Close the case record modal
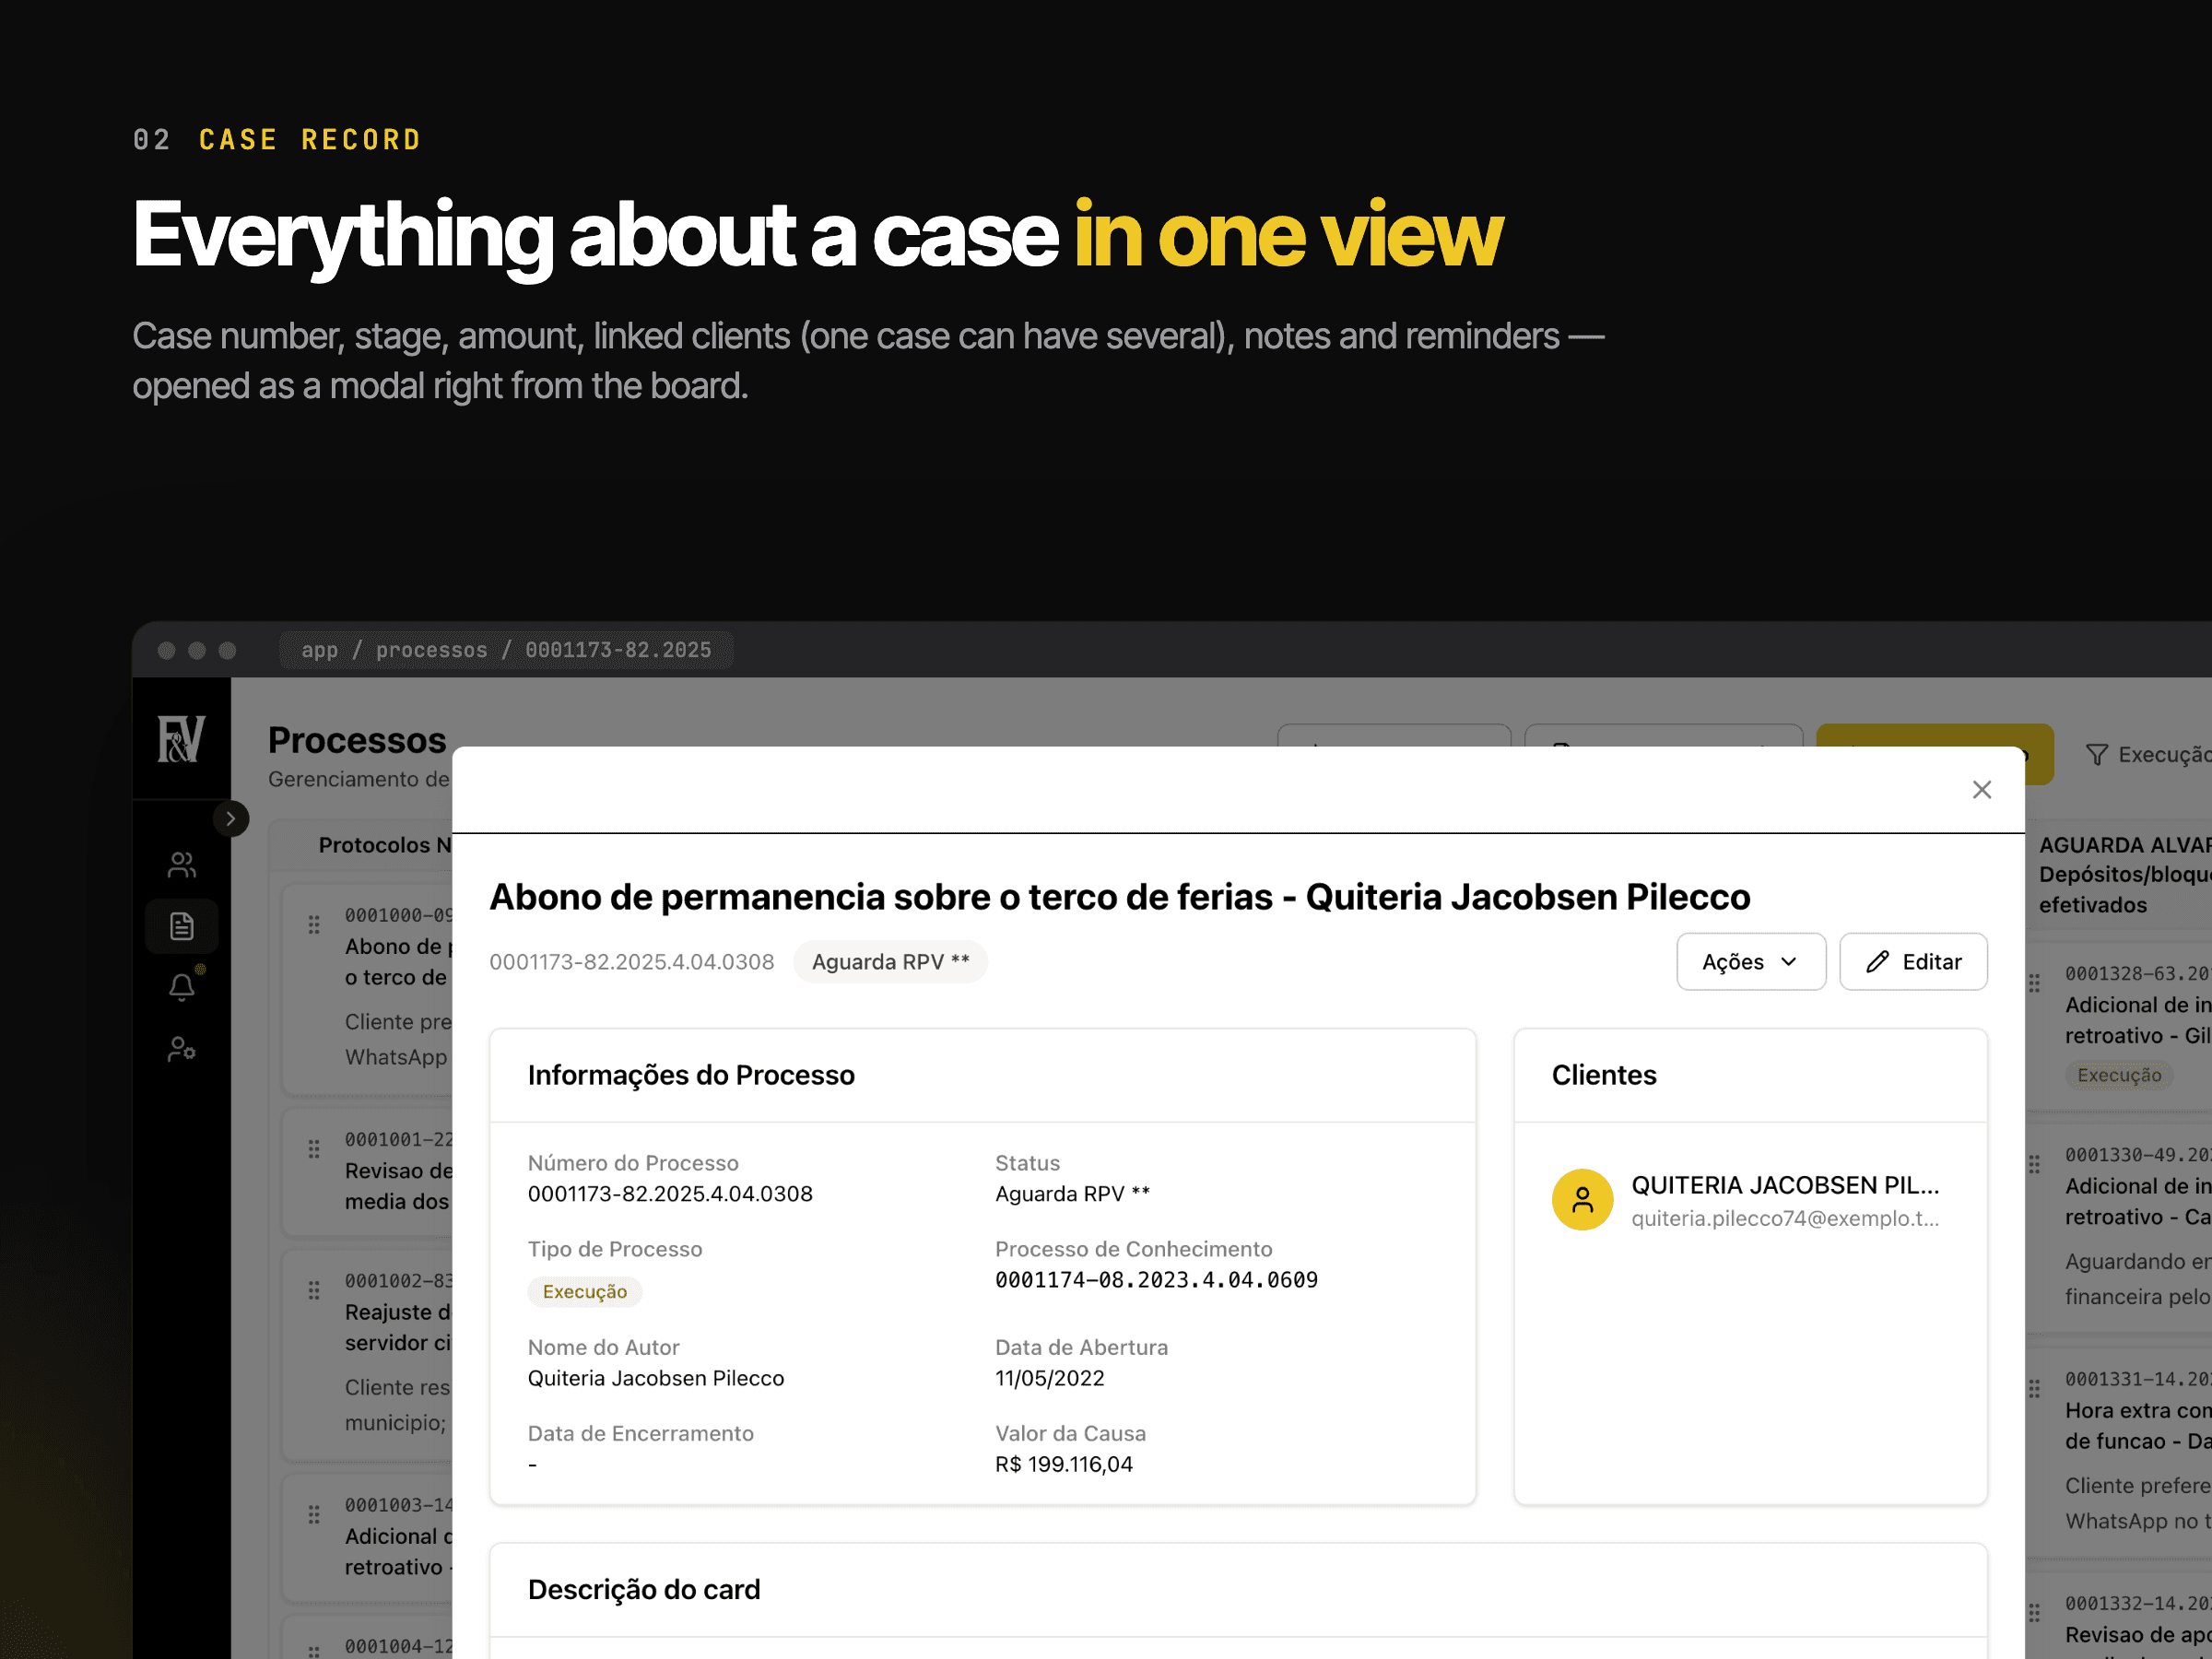The width and height of the screenshot is (2212, 1659). [x=1981, y=789]
